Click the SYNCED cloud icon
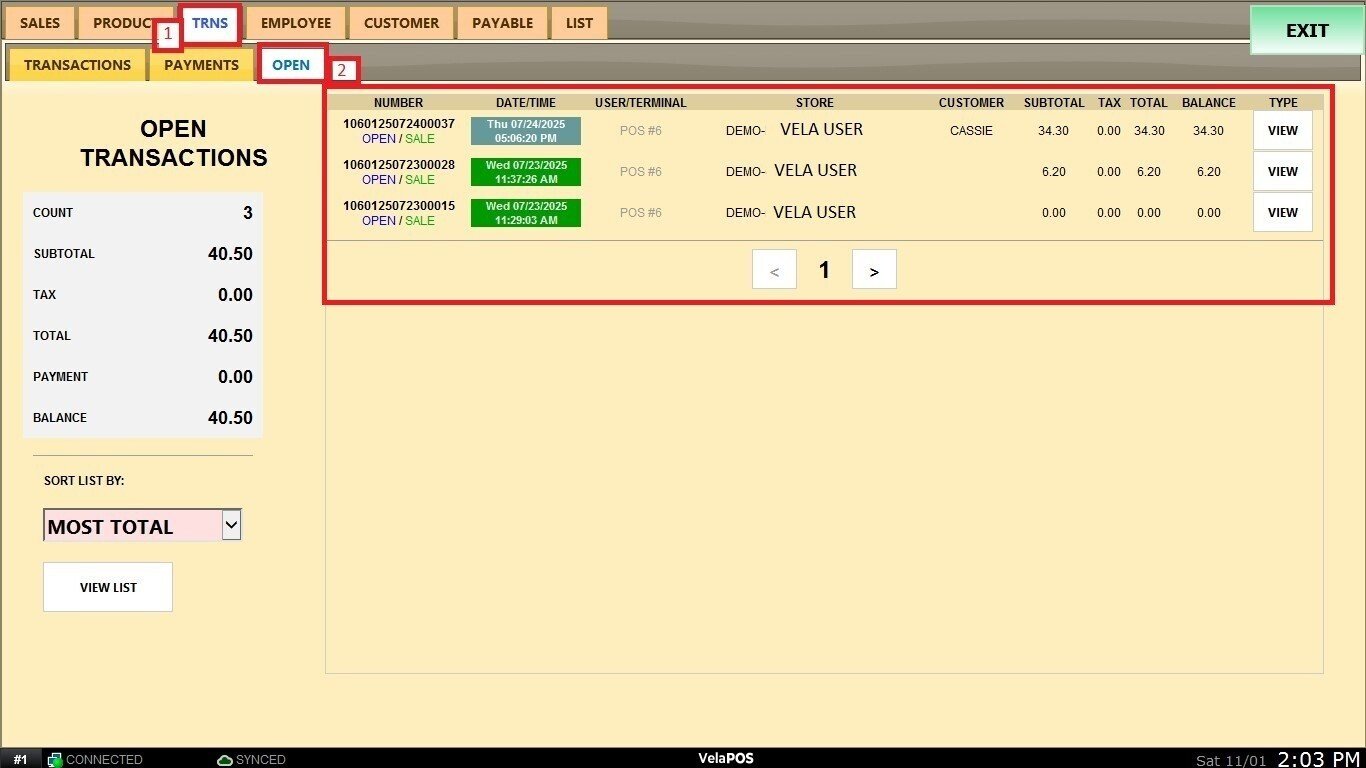This screenshot has width=1366, height=768. coord(225,760)
